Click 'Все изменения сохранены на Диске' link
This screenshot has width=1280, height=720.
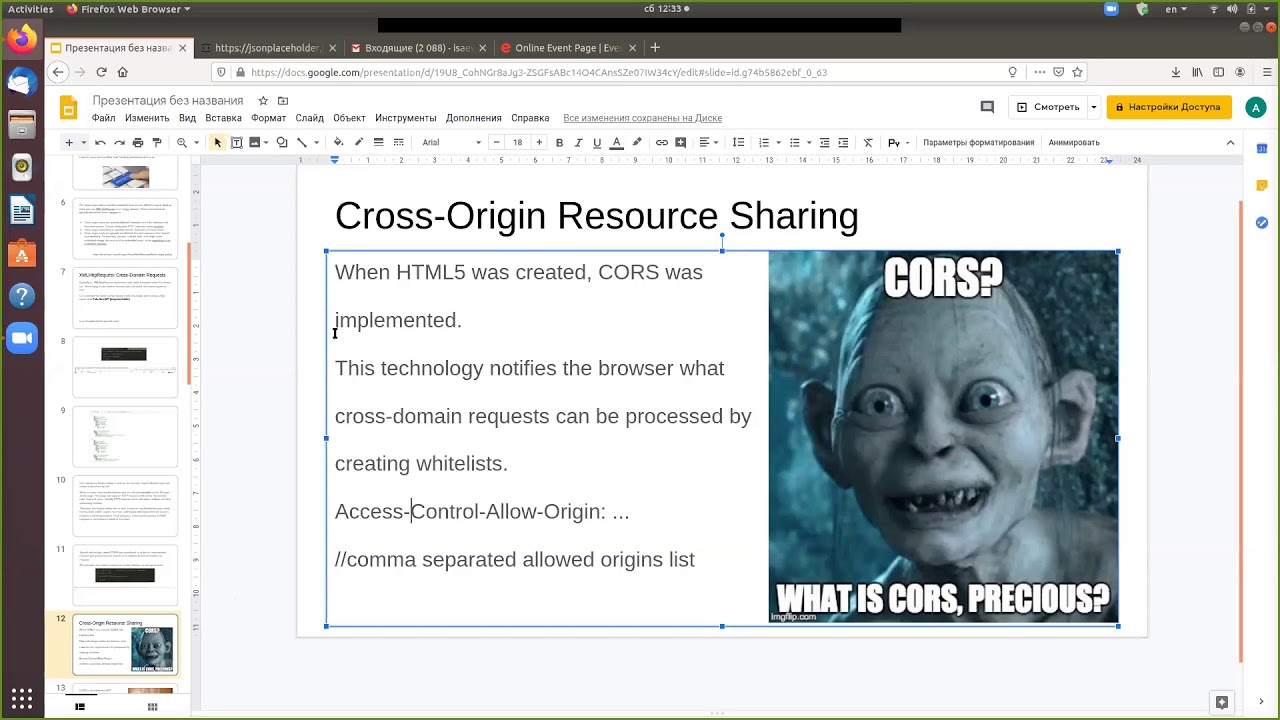click(642, 118)
